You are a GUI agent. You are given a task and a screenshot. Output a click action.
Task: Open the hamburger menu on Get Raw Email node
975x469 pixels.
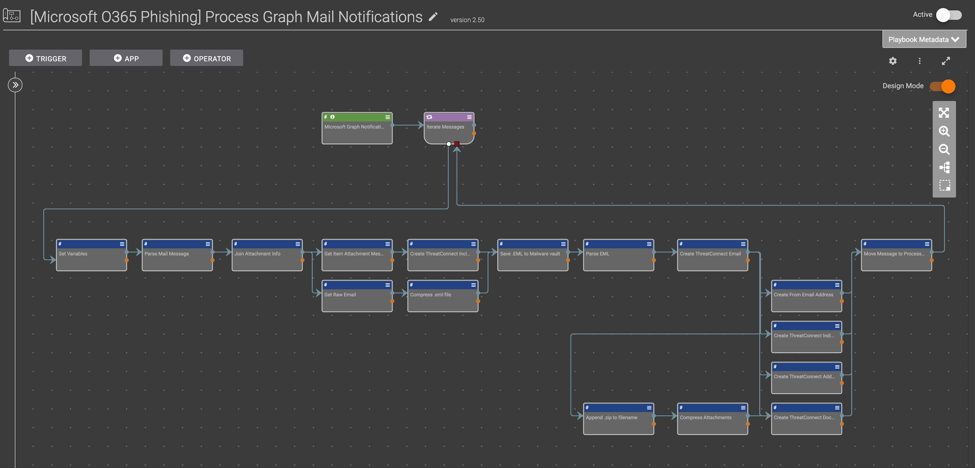(x=387, y=285)
